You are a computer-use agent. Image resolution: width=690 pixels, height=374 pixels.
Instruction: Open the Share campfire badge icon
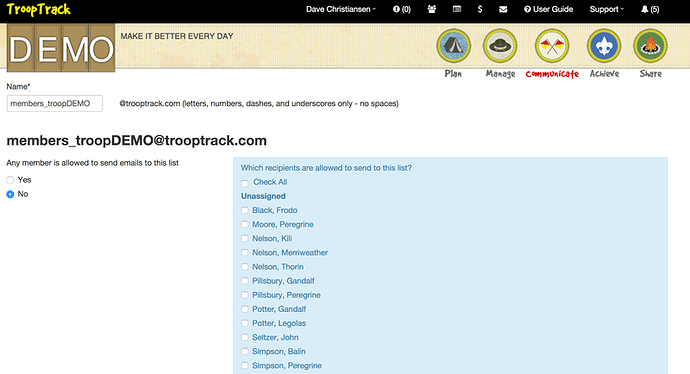pyautogui.click(x=650, y=46)
